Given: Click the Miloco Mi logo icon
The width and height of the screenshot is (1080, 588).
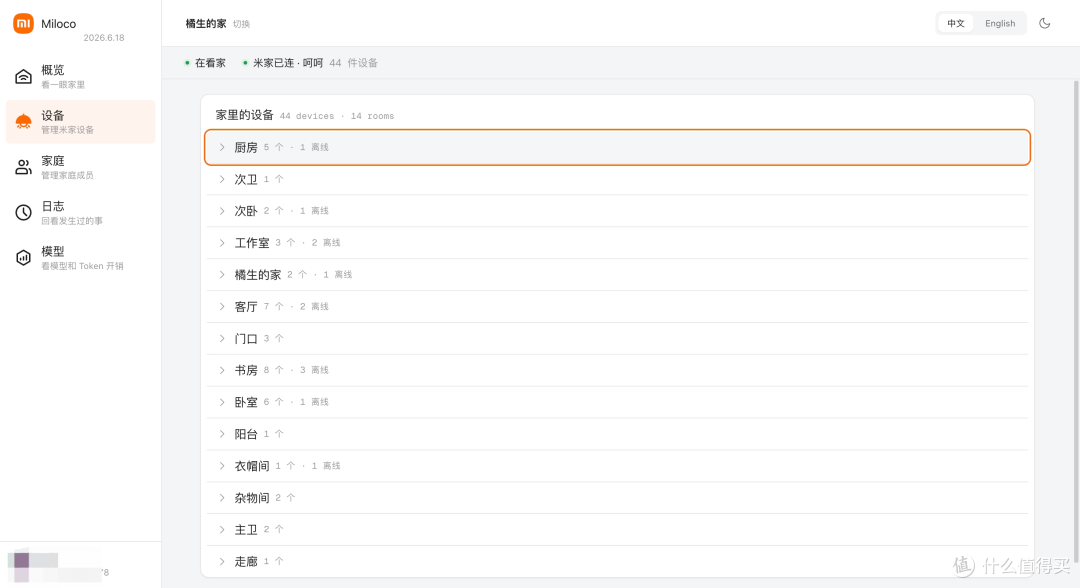Looking at the screenshot, I should tap(23, 23).
